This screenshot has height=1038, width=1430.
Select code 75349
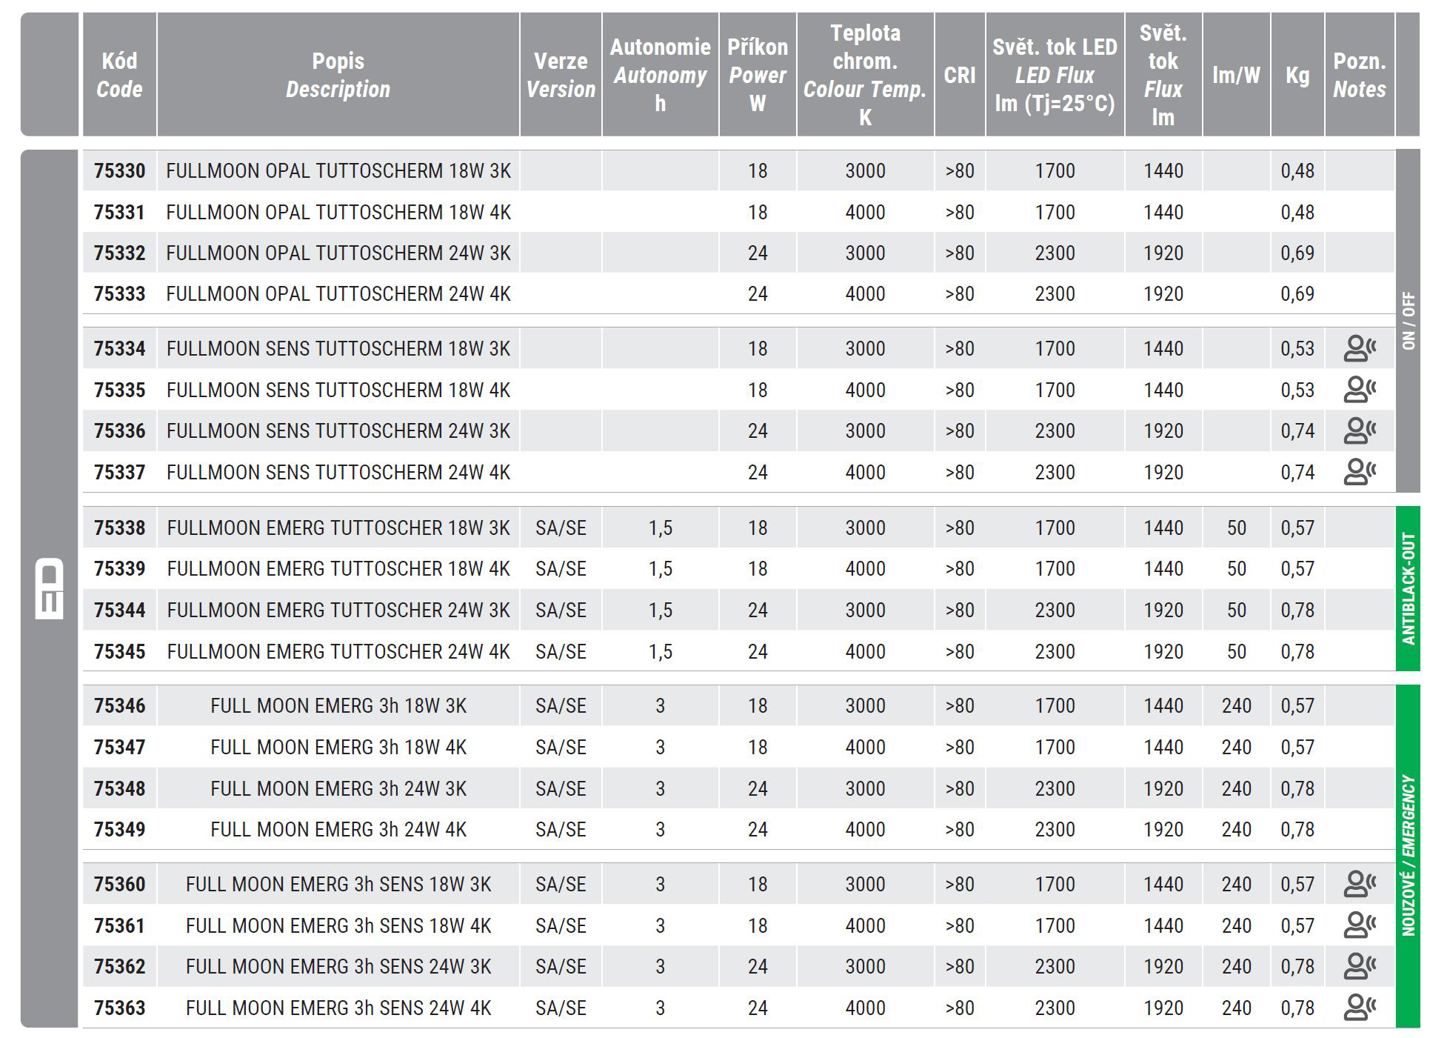[120, 829]
